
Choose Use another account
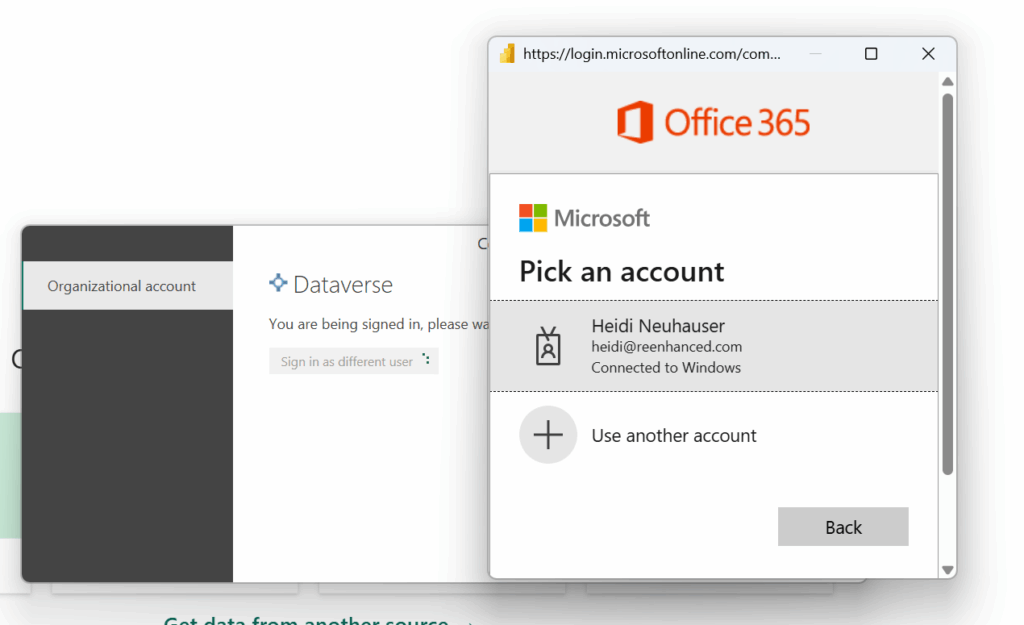(714, 435)
